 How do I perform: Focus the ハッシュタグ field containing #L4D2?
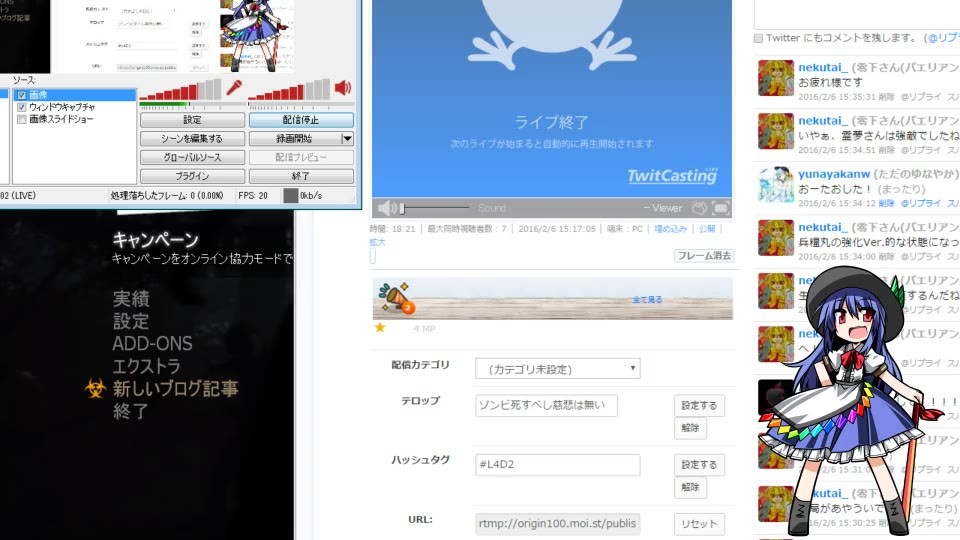point(558,465)
